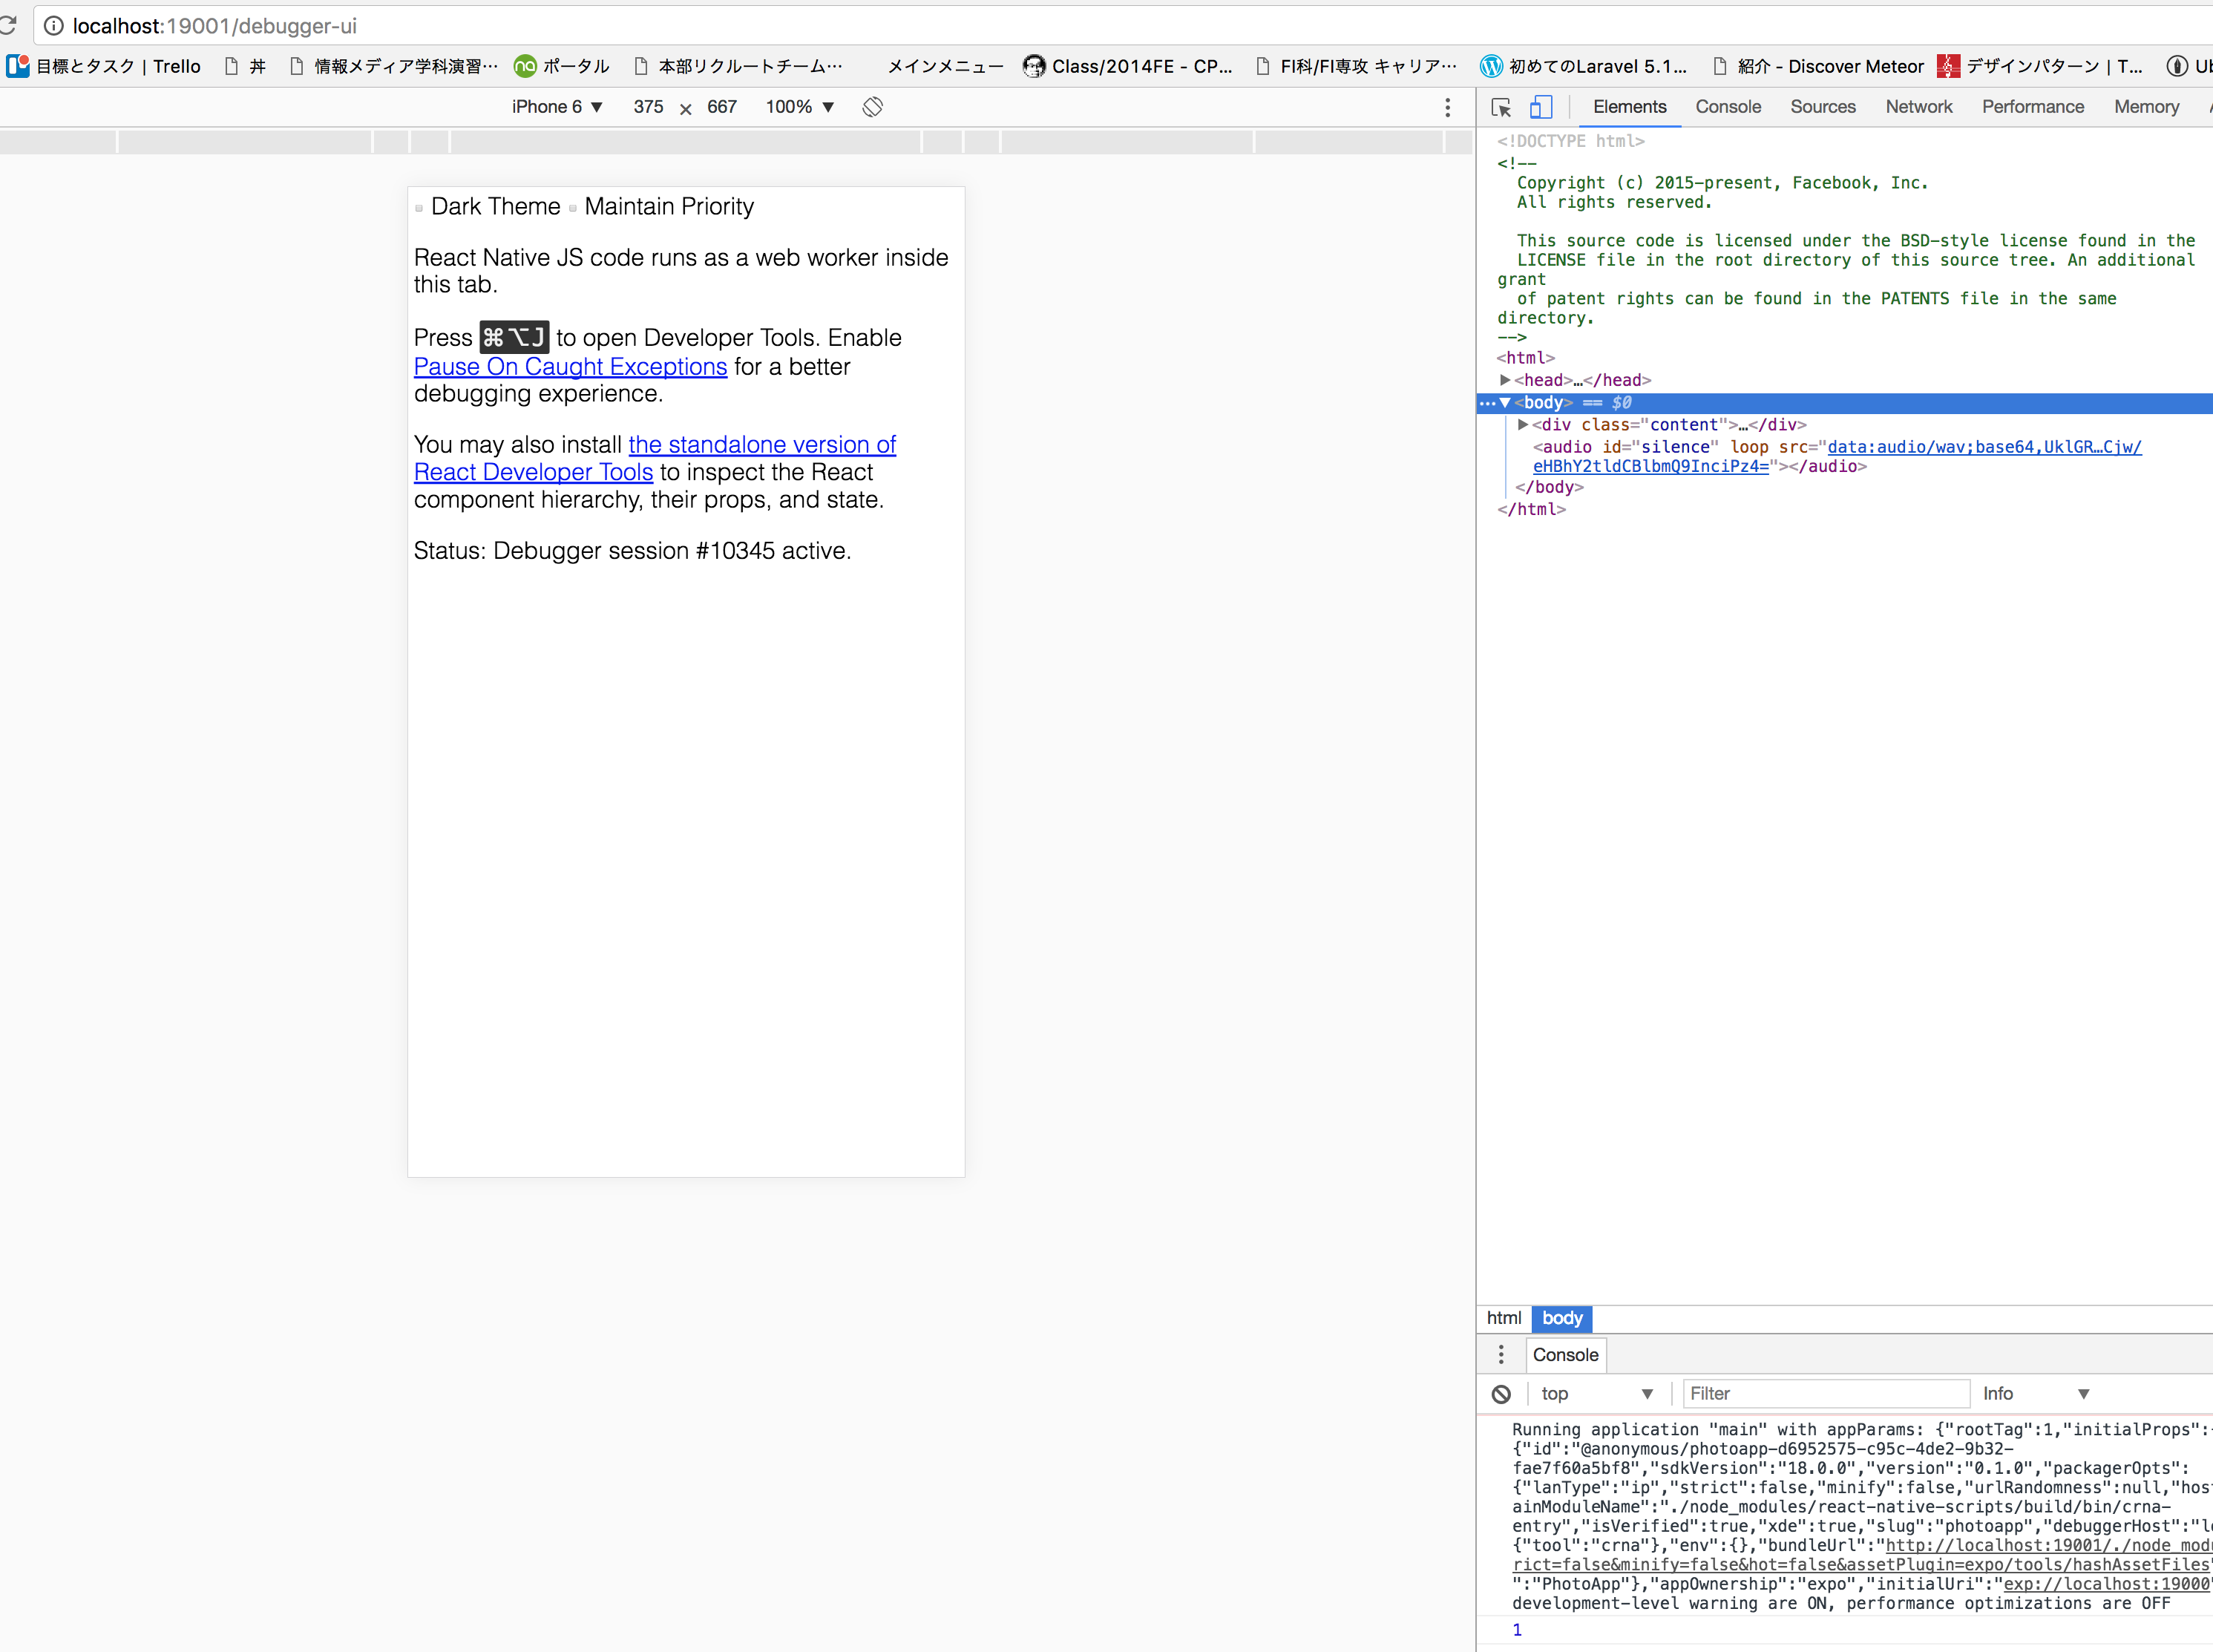This screenshot has width=2213, height=1652.
Task: Click the Pause On Caught Exceptions link
Action: pyautogui.click(x=569, y=366)
